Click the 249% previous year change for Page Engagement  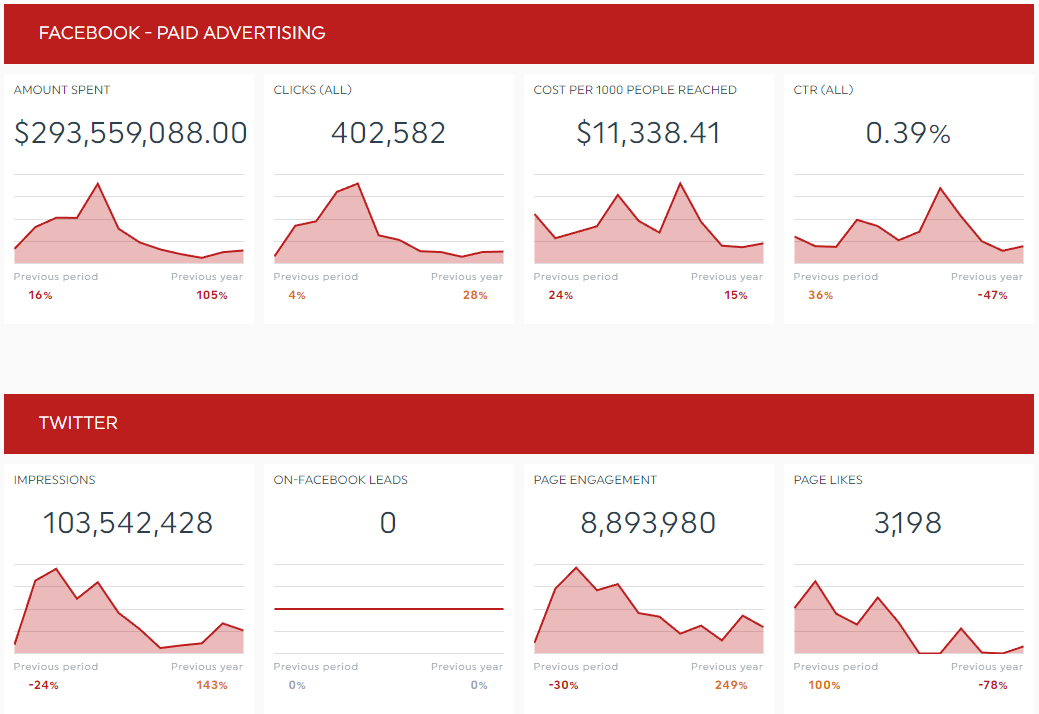point(732,686)
